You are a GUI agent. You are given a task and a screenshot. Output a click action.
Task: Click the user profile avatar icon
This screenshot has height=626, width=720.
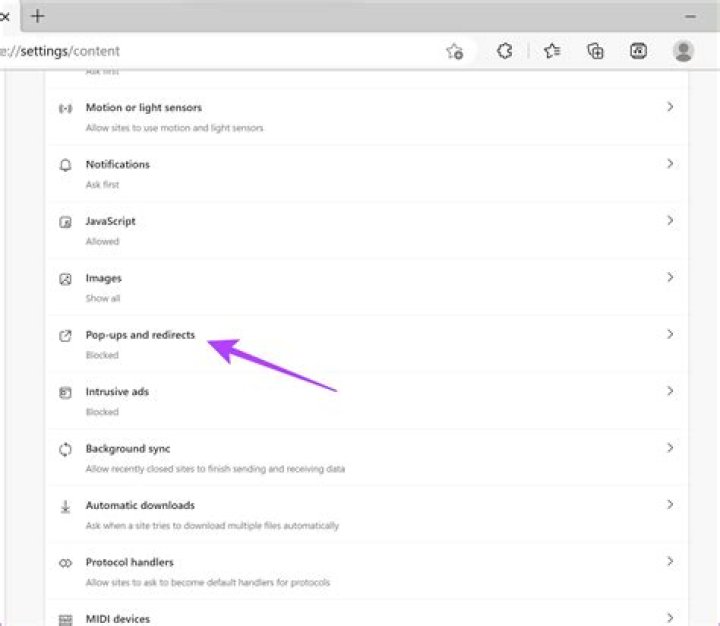pyautogui.click(x=684, y=51)
